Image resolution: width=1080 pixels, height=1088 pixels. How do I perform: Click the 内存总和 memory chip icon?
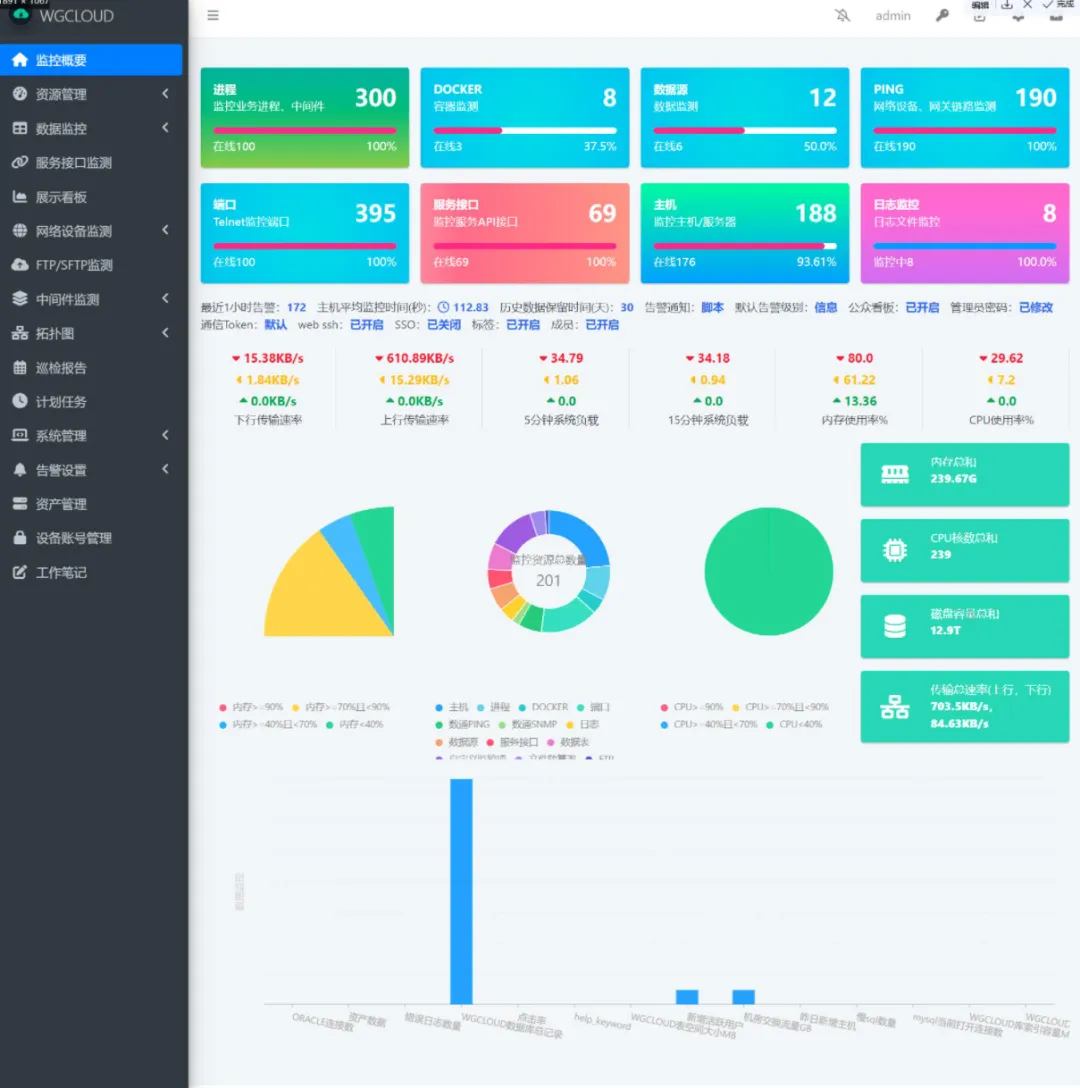click(895, 474)
